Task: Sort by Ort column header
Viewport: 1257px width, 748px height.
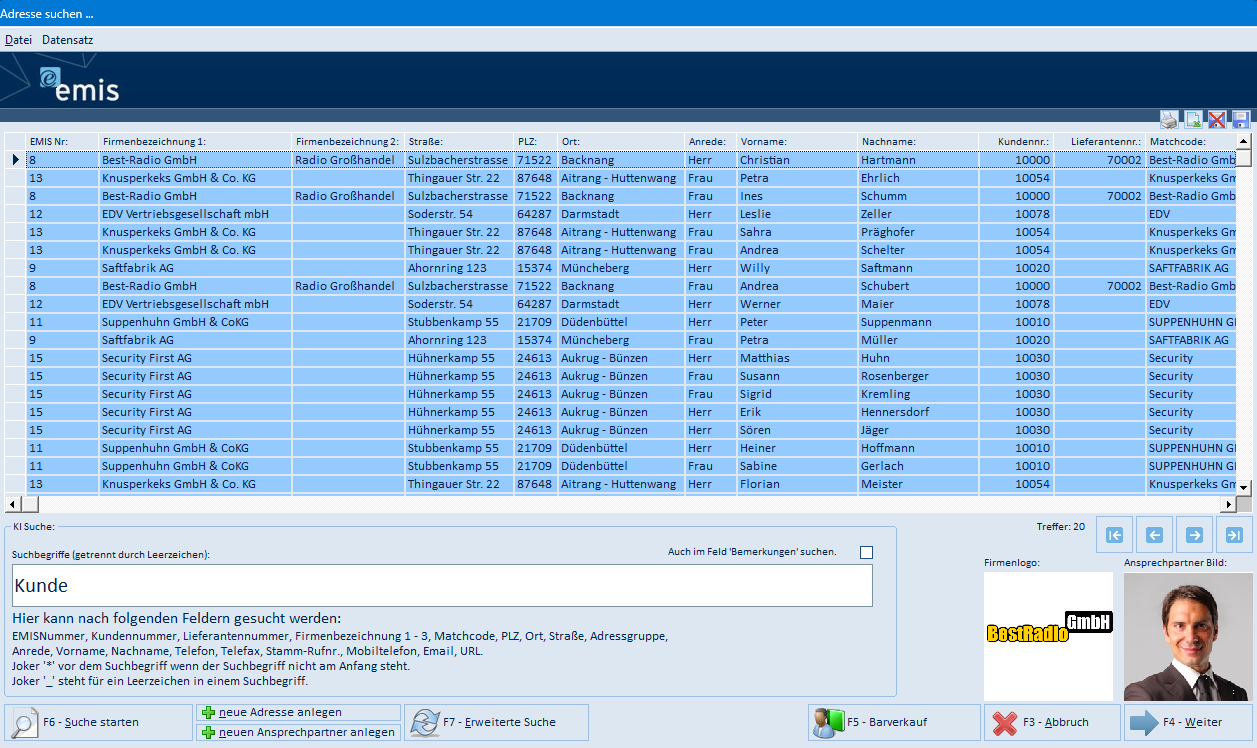Action: 621,142
